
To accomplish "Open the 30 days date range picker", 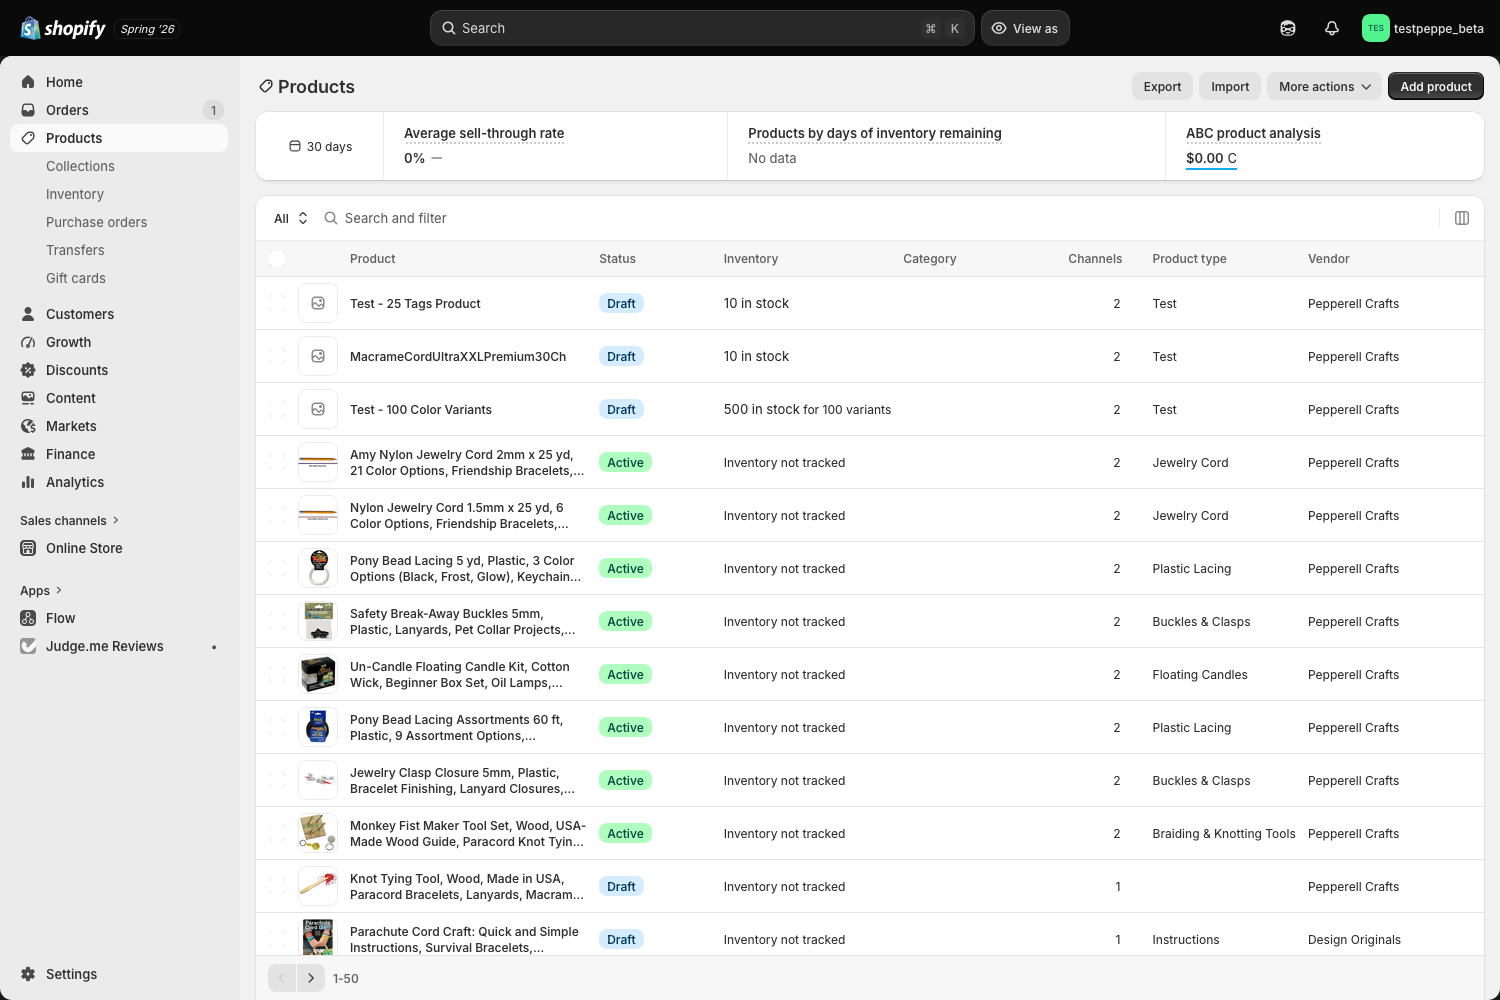I will pos(320,146).
